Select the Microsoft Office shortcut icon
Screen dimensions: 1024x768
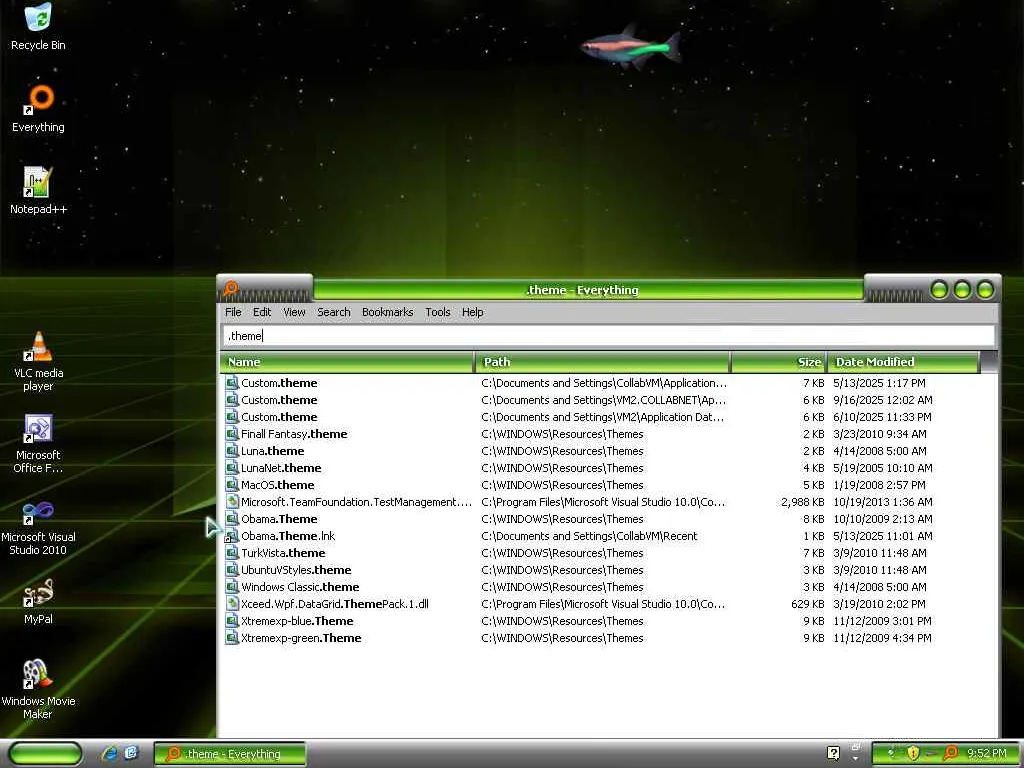coord(38,443)
